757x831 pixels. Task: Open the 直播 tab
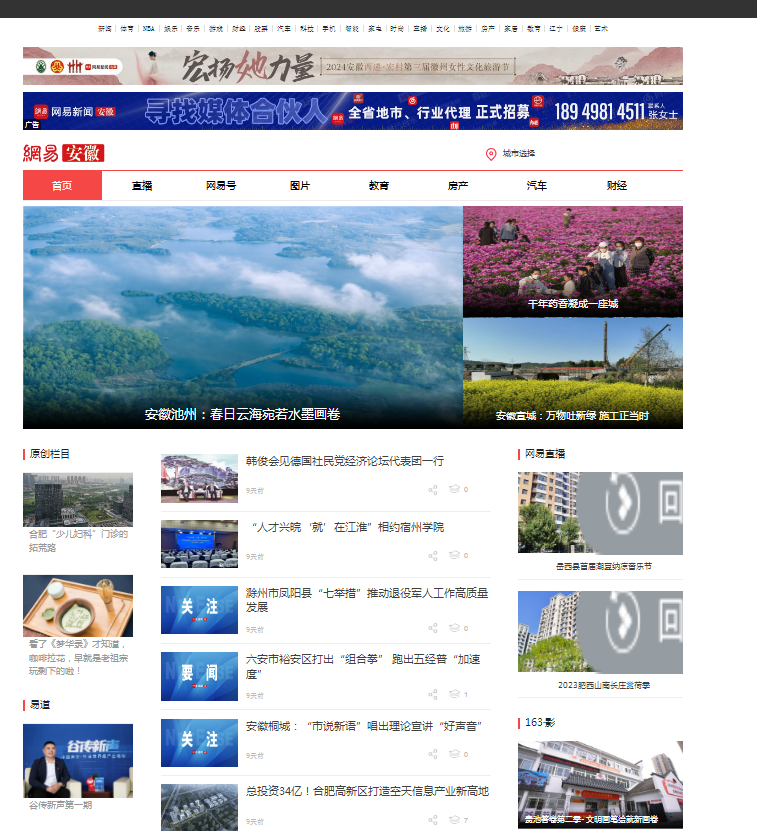[142, 185]
